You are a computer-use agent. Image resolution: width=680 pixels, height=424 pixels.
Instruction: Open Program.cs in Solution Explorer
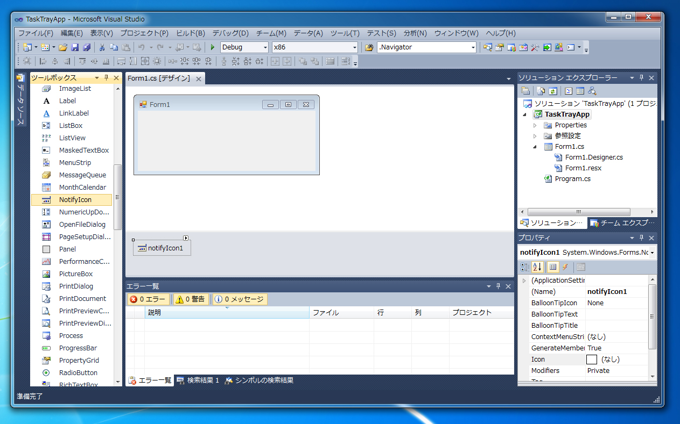(x=572, y=179)
